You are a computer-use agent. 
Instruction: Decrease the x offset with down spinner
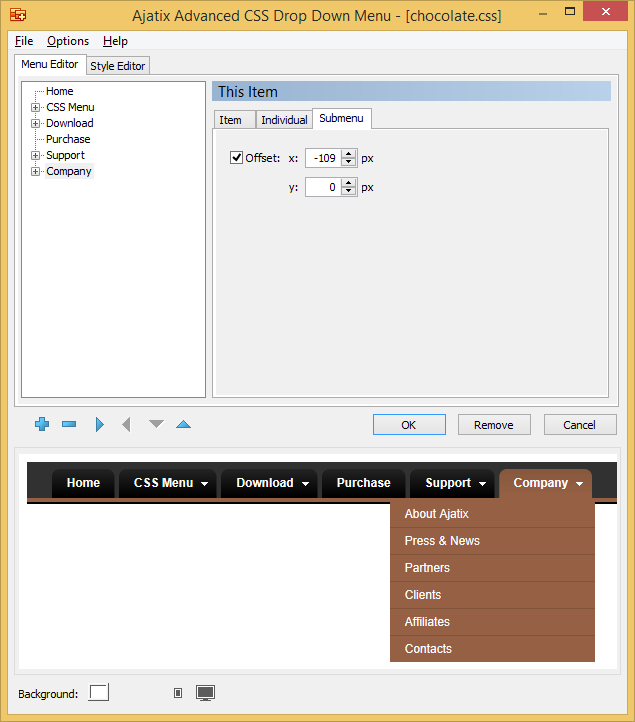coord(349,162)
